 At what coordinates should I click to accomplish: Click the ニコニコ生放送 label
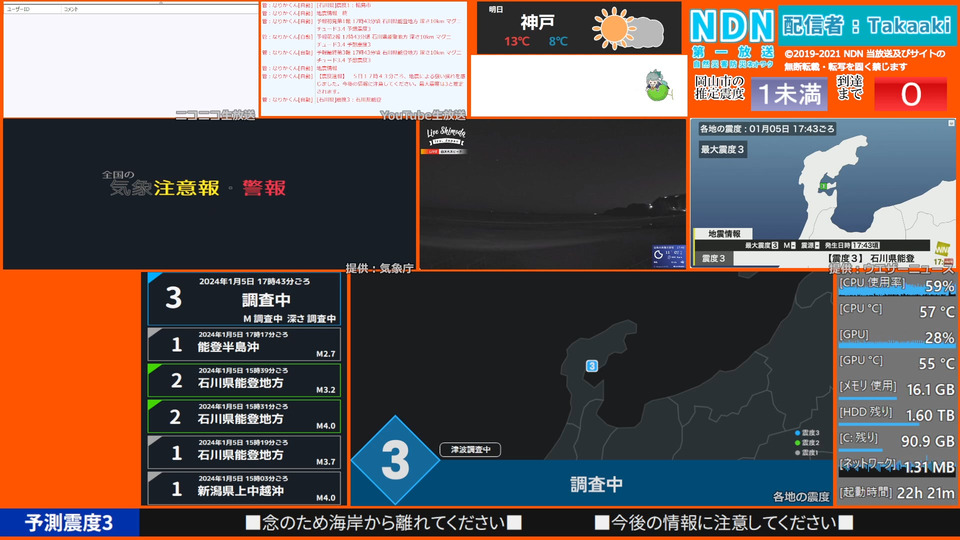[x=216, y=115]
